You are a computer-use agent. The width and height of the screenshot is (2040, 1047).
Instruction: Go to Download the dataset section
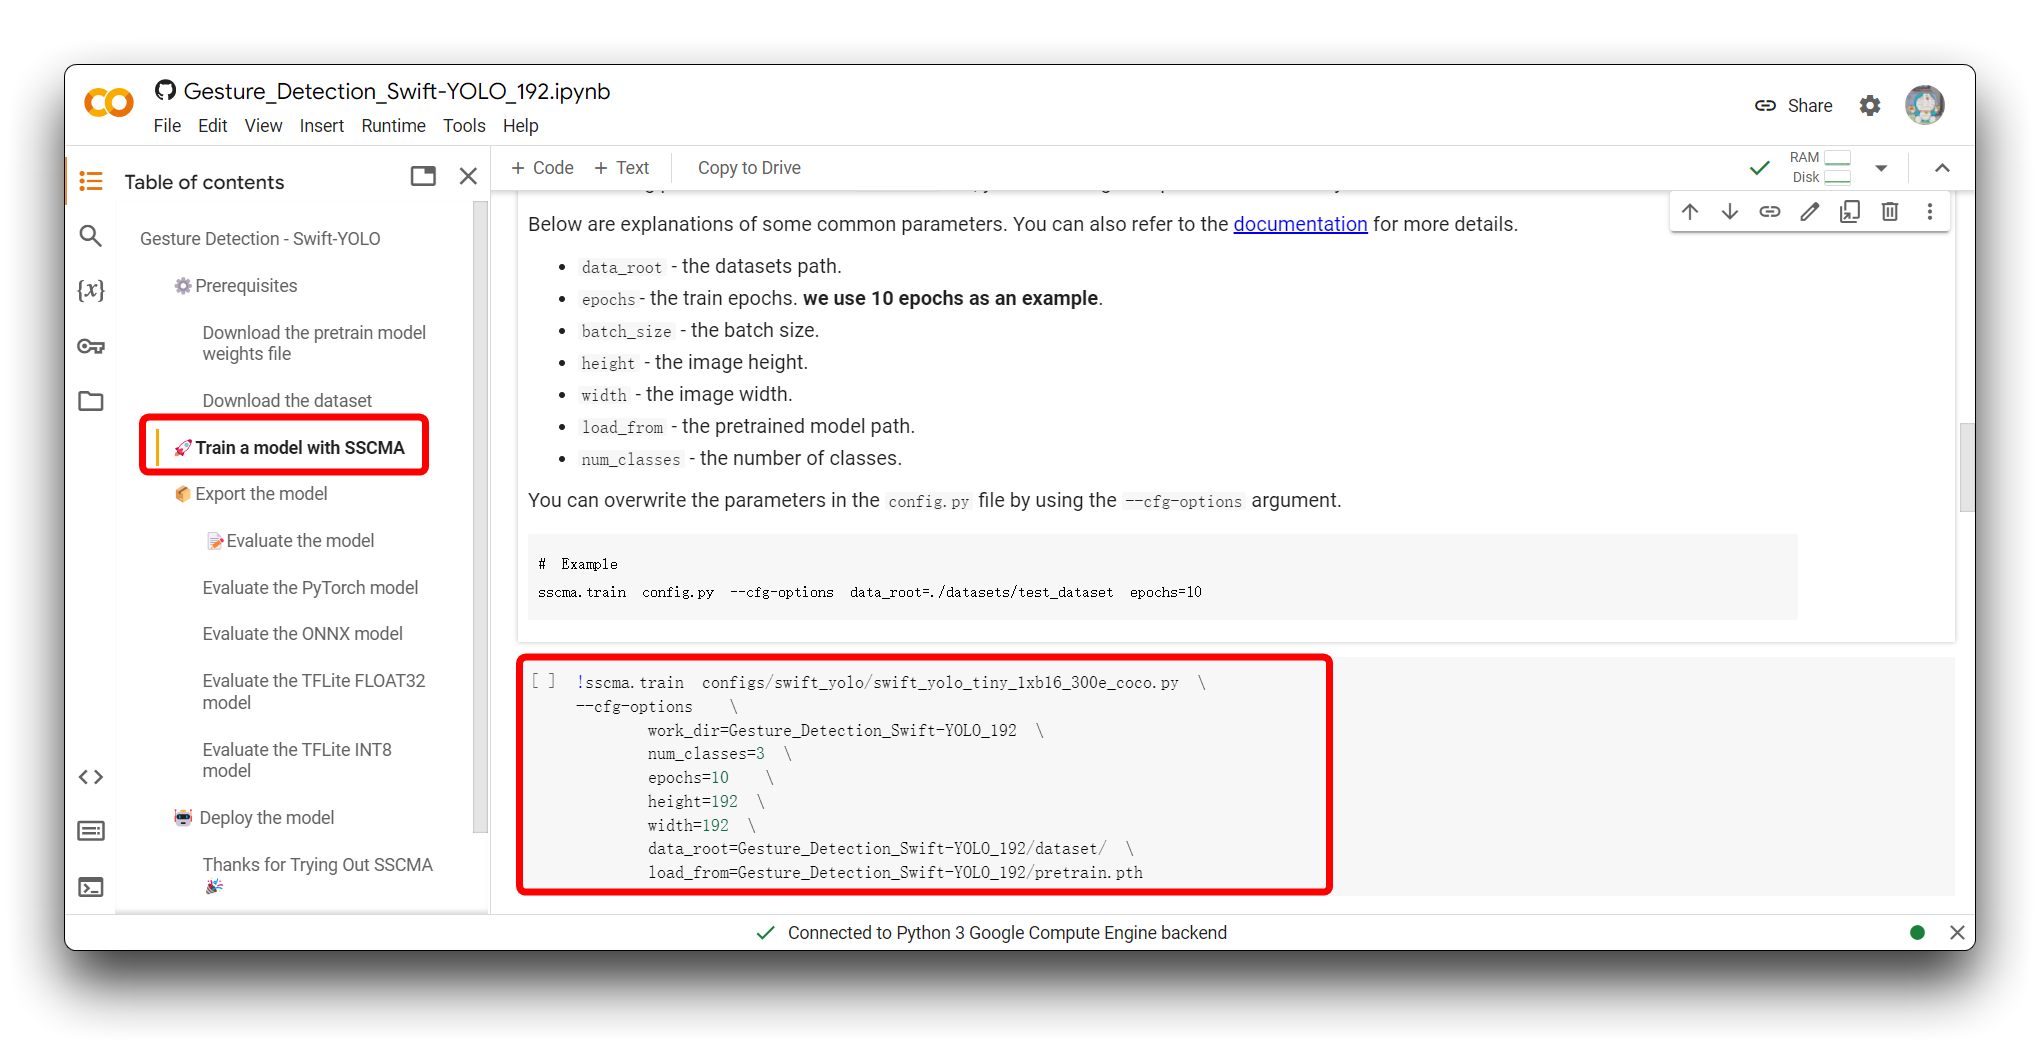[287, 400]
